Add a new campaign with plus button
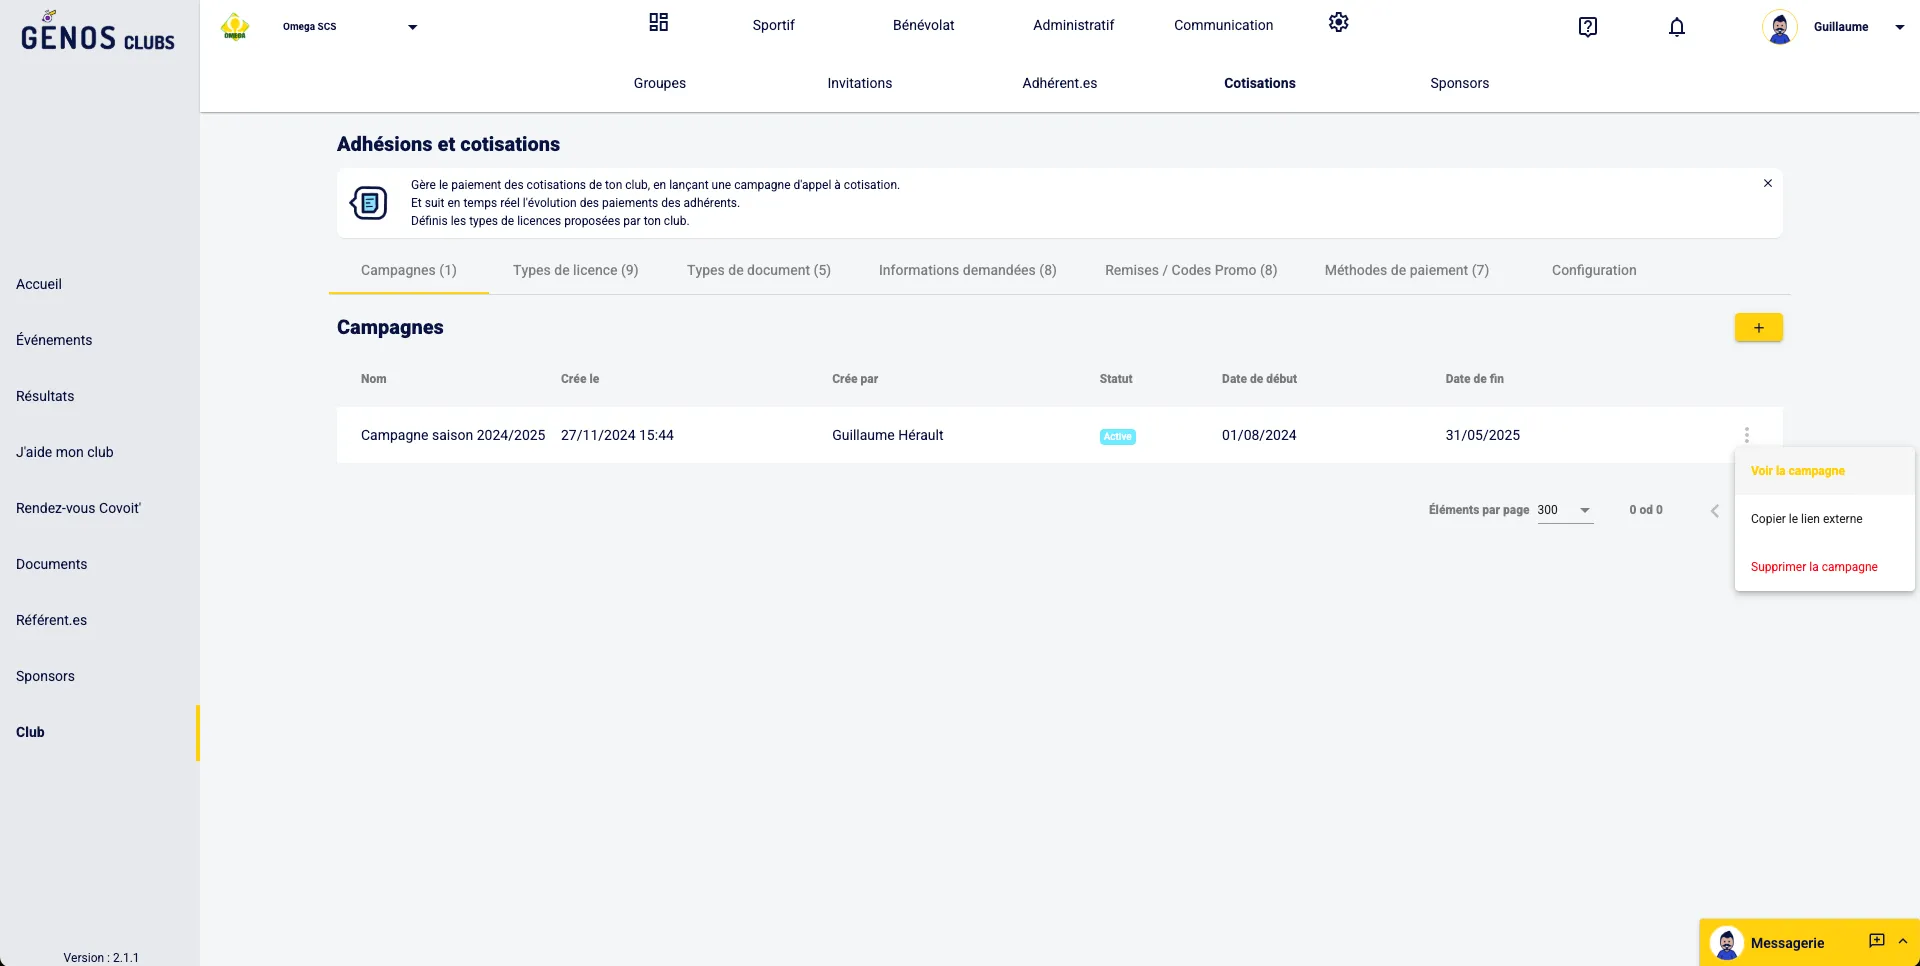The image size is (1920, 966). point(1758,328)
